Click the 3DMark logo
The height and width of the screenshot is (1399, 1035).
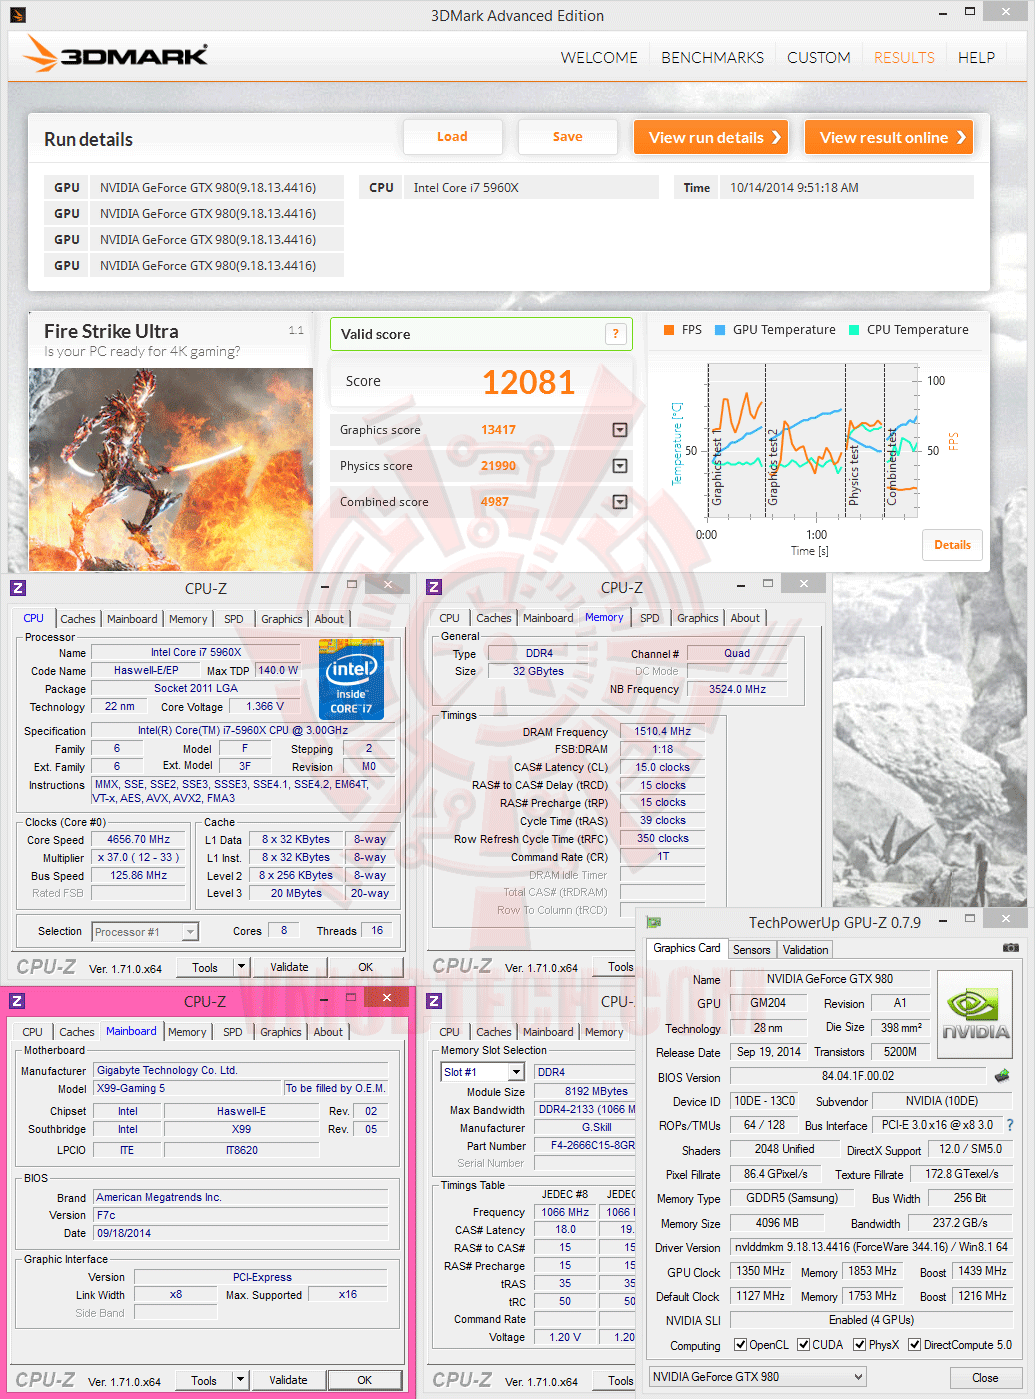tap(116, 54)
